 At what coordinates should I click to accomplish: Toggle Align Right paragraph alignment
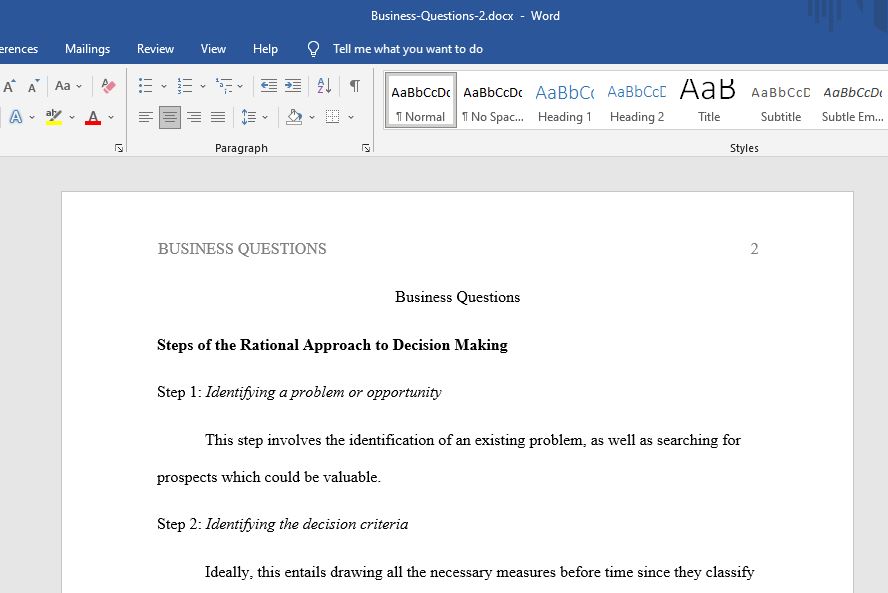pos(194,117)
